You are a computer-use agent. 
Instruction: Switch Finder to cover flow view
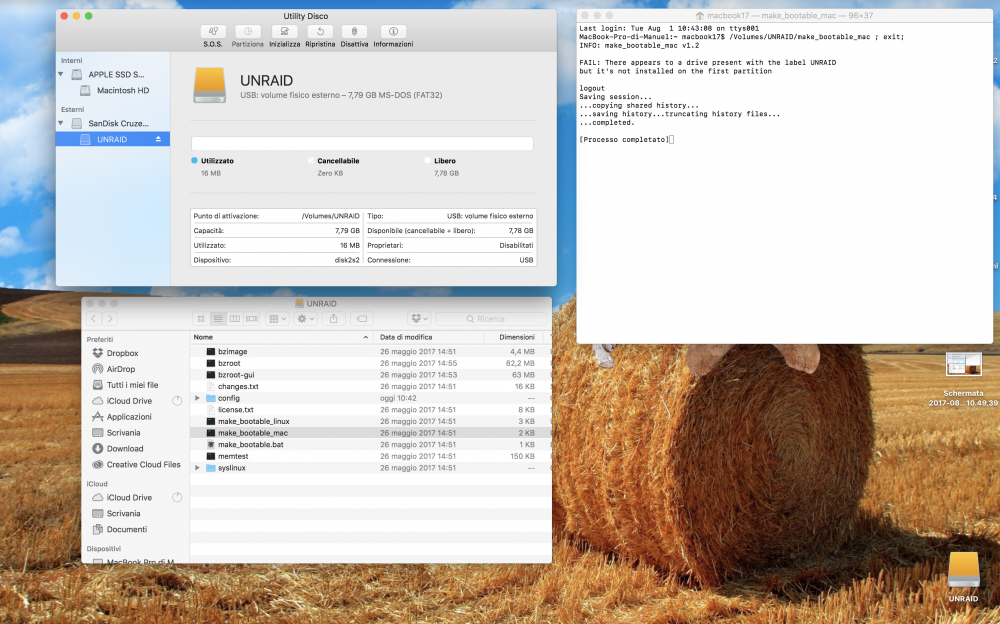(252, 318)
